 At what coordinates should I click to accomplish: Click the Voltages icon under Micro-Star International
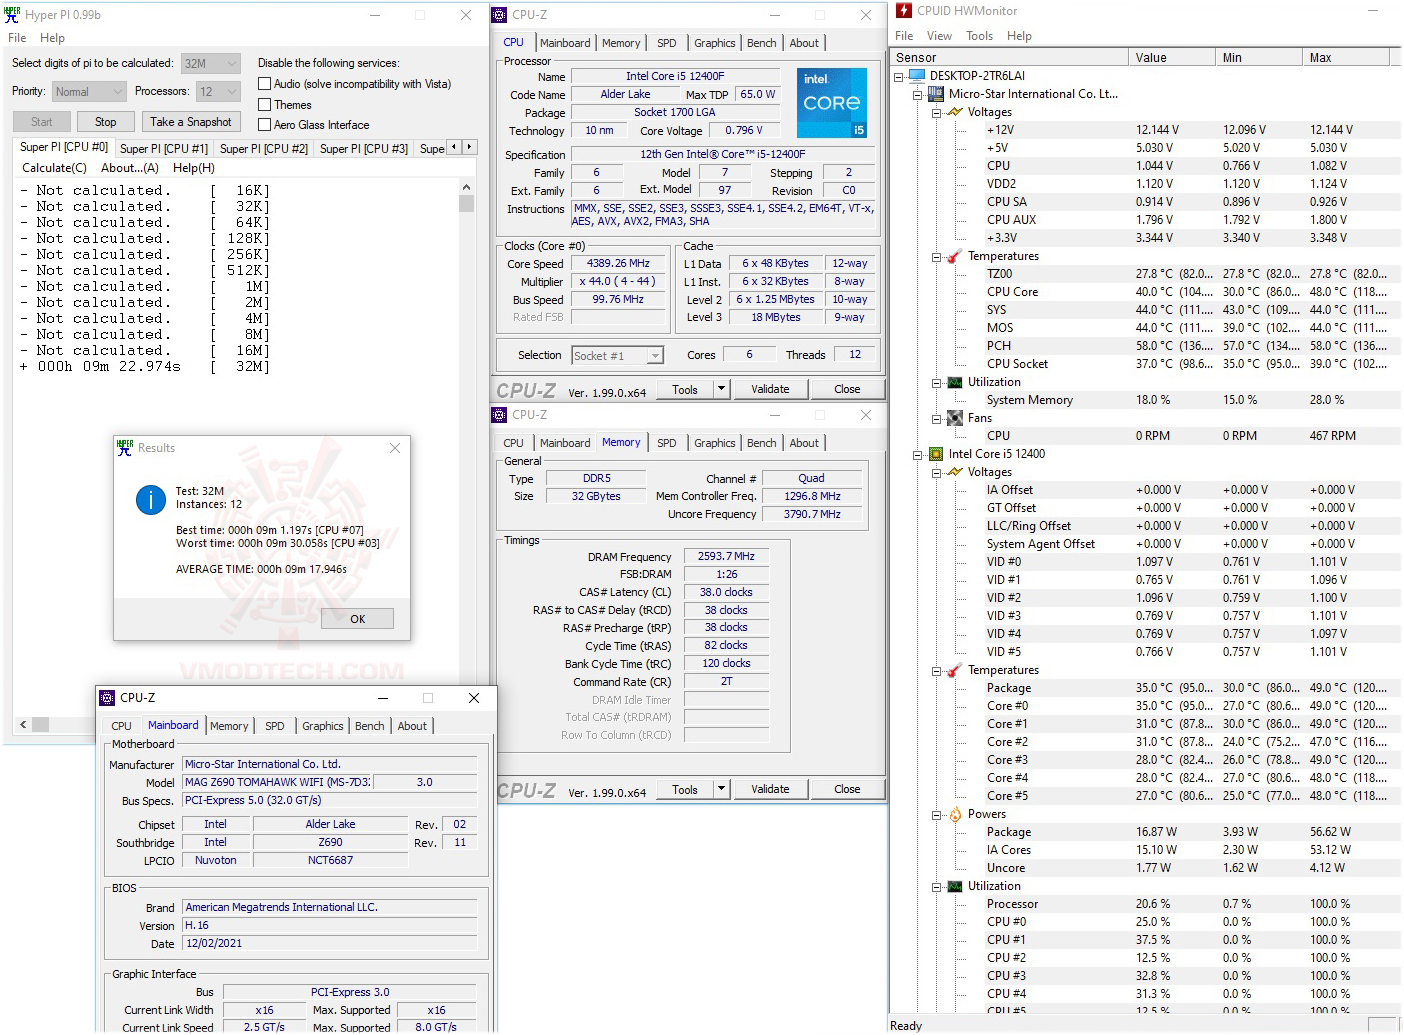[x=955, y=112]
